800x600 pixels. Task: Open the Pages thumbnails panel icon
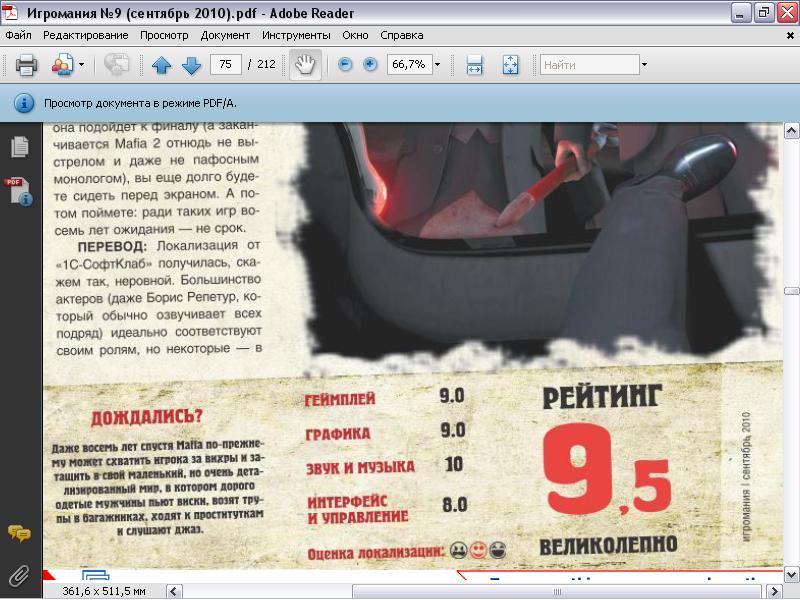(x=20, y=147)
